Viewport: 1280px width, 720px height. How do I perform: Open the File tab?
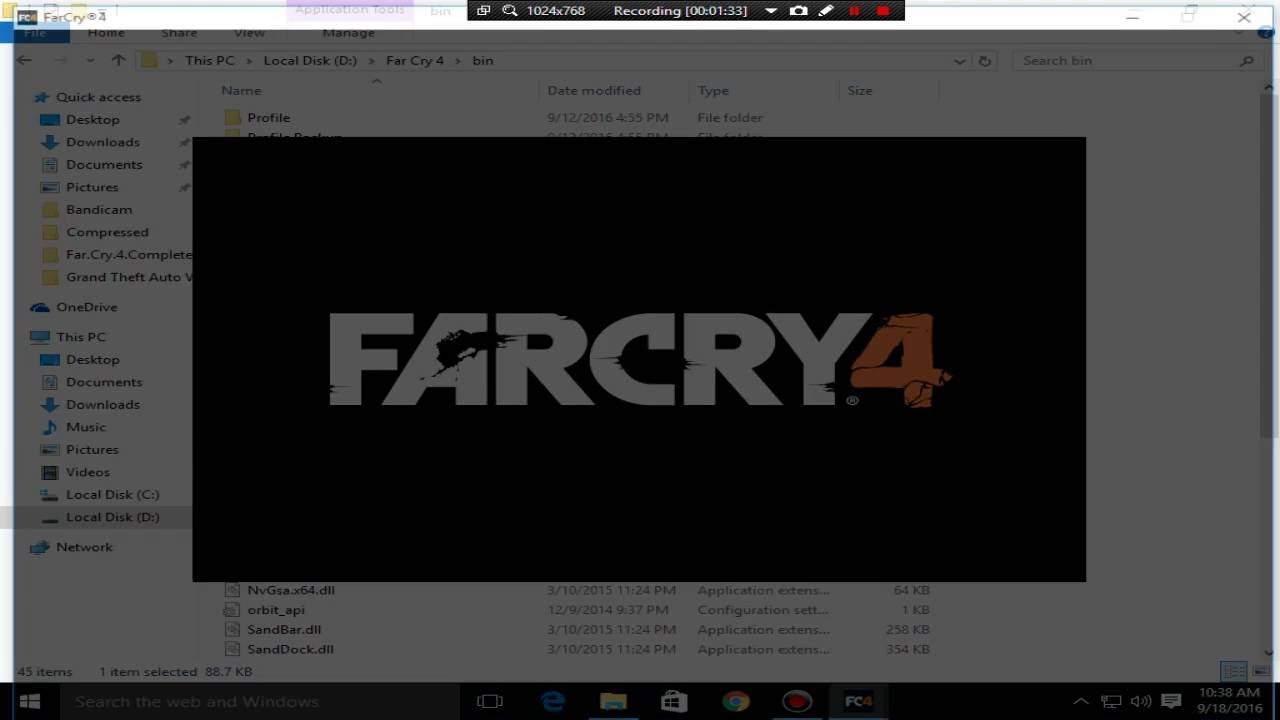(35, 32)
